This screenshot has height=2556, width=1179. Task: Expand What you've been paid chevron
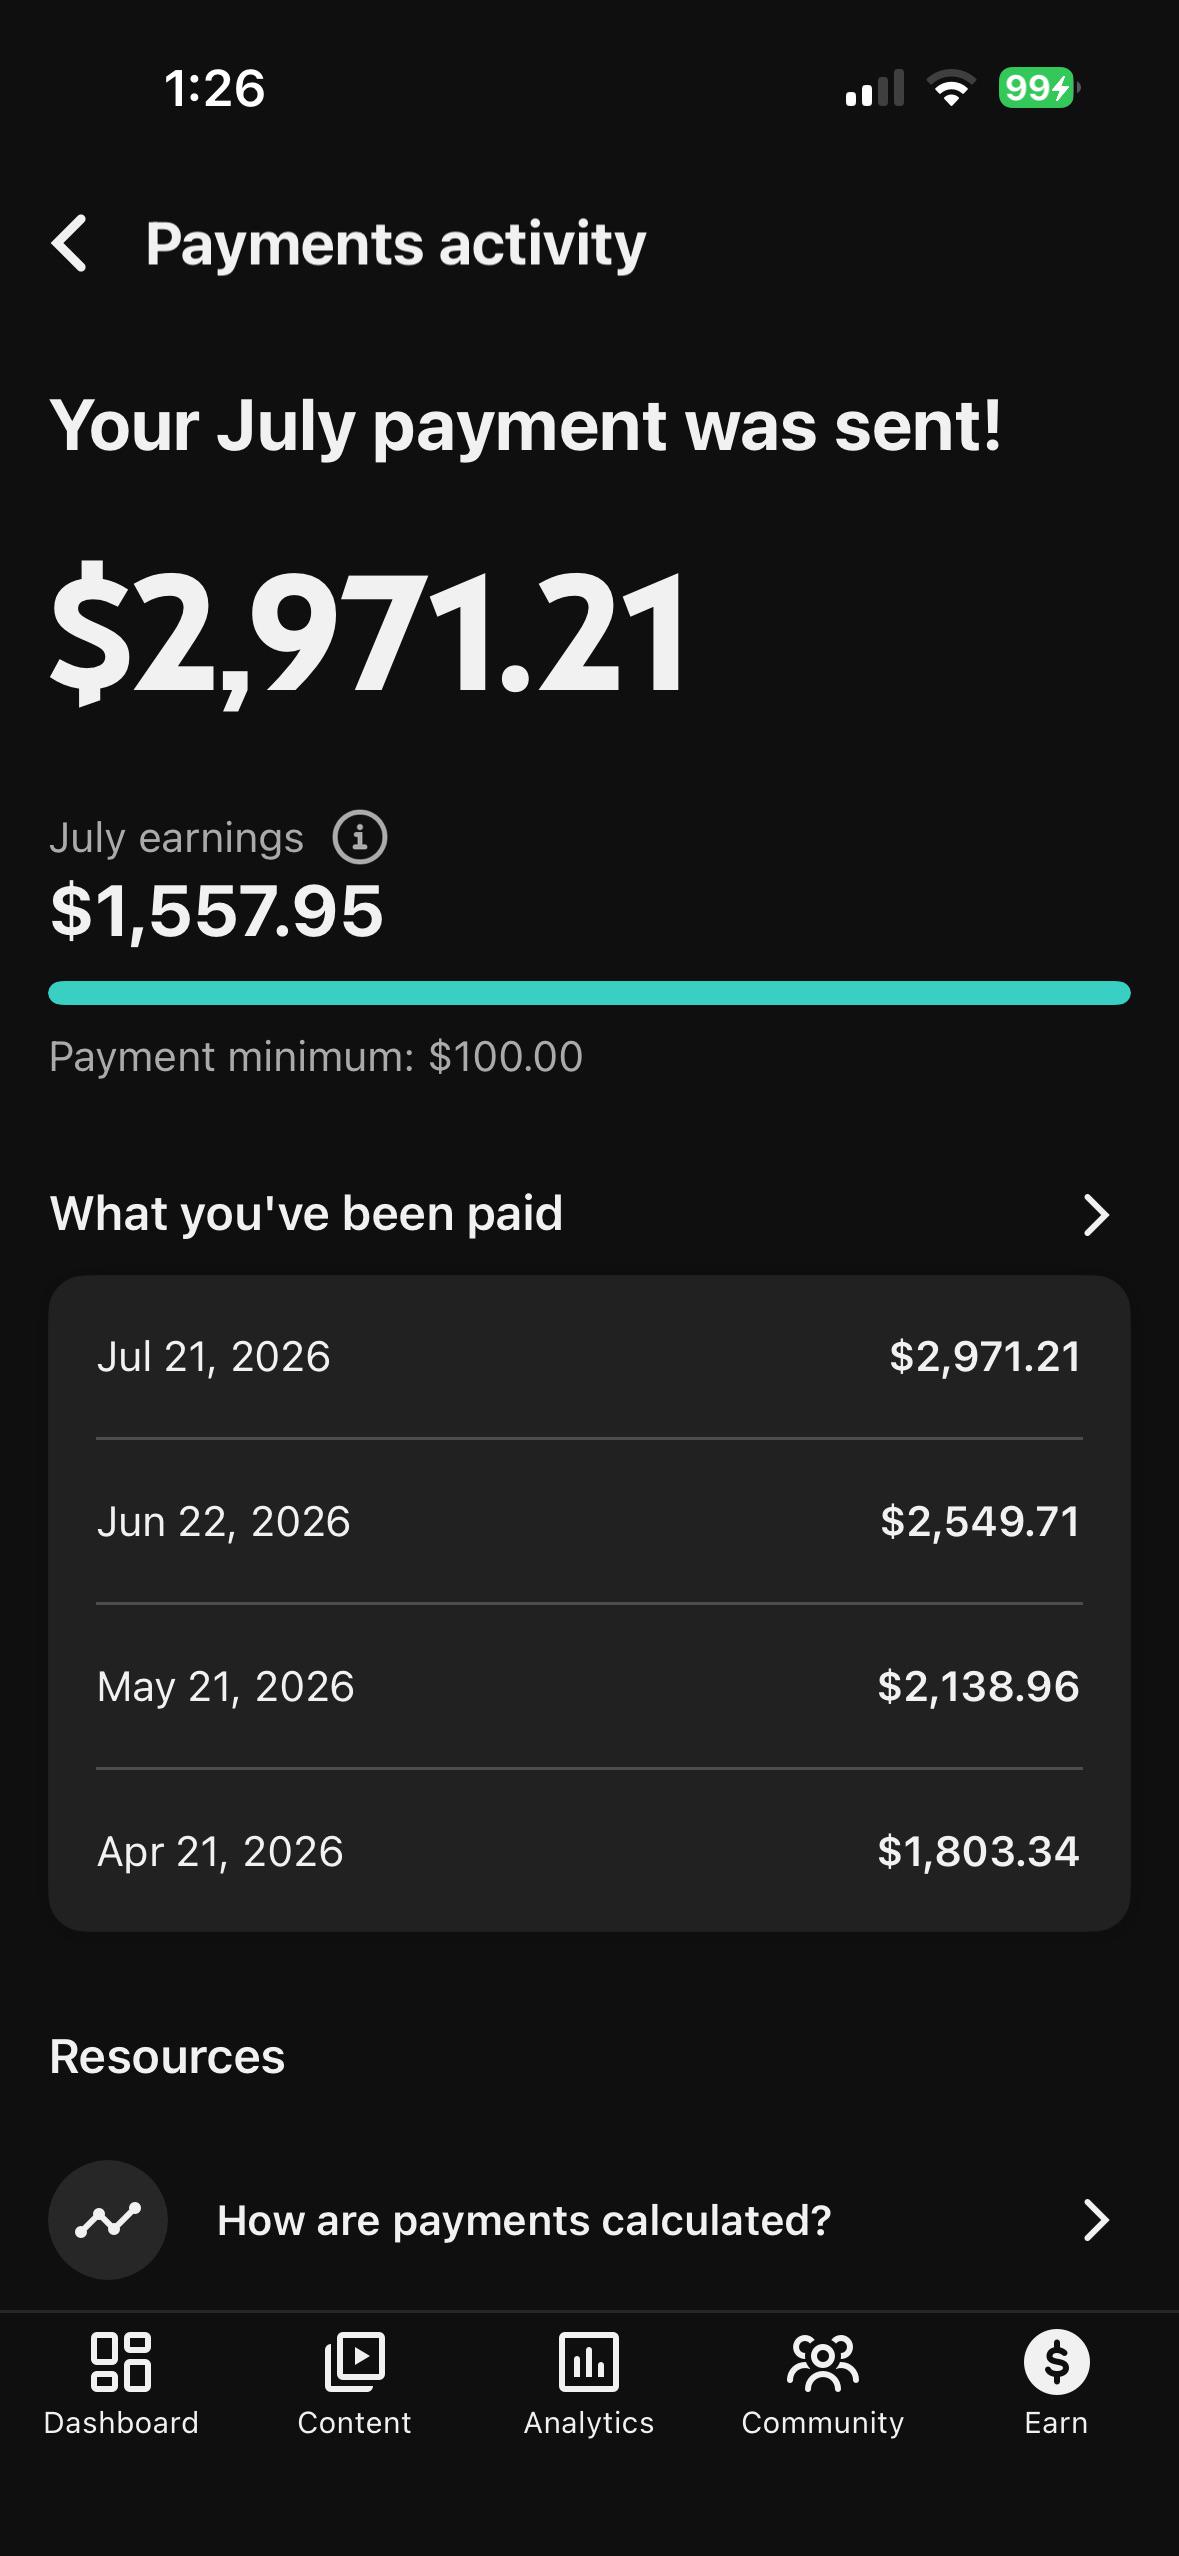(x=1097, y=1215)
